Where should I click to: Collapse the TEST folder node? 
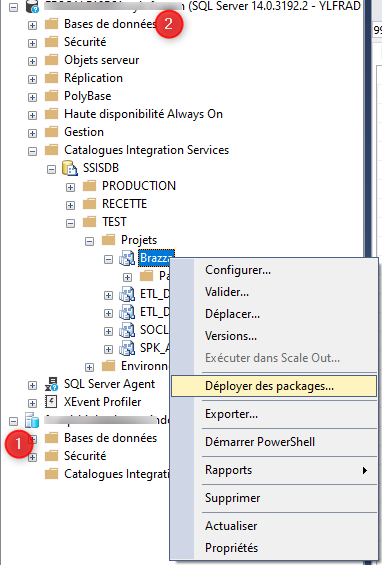[x=70, y=223]
